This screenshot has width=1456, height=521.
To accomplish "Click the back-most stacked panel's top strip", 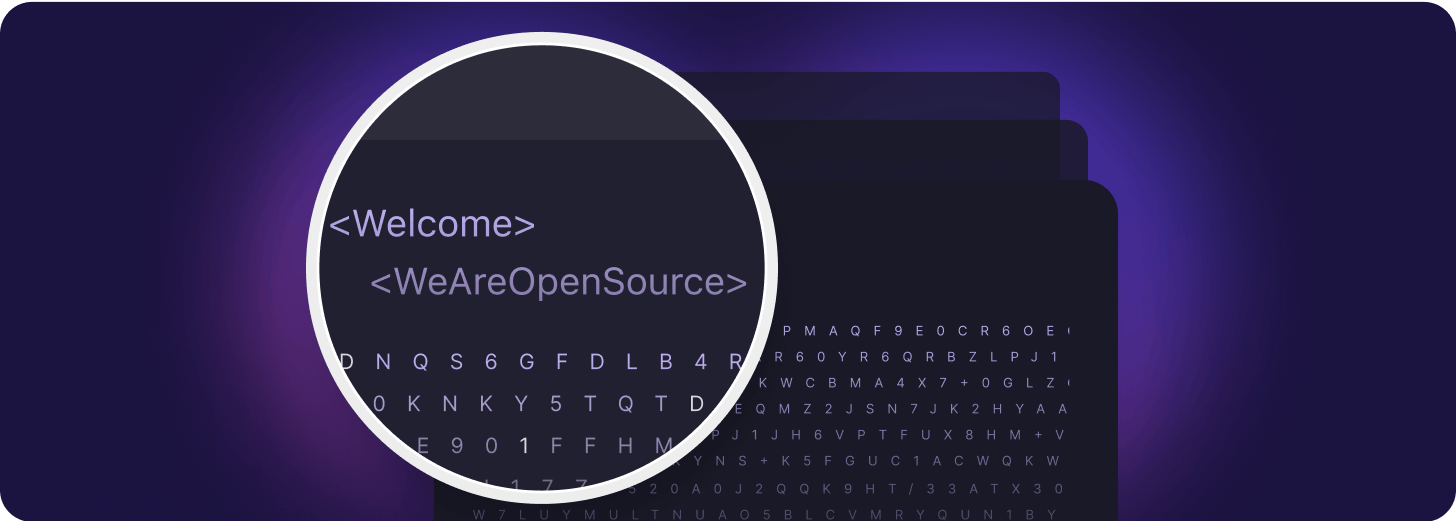I will tap(910, 95).
